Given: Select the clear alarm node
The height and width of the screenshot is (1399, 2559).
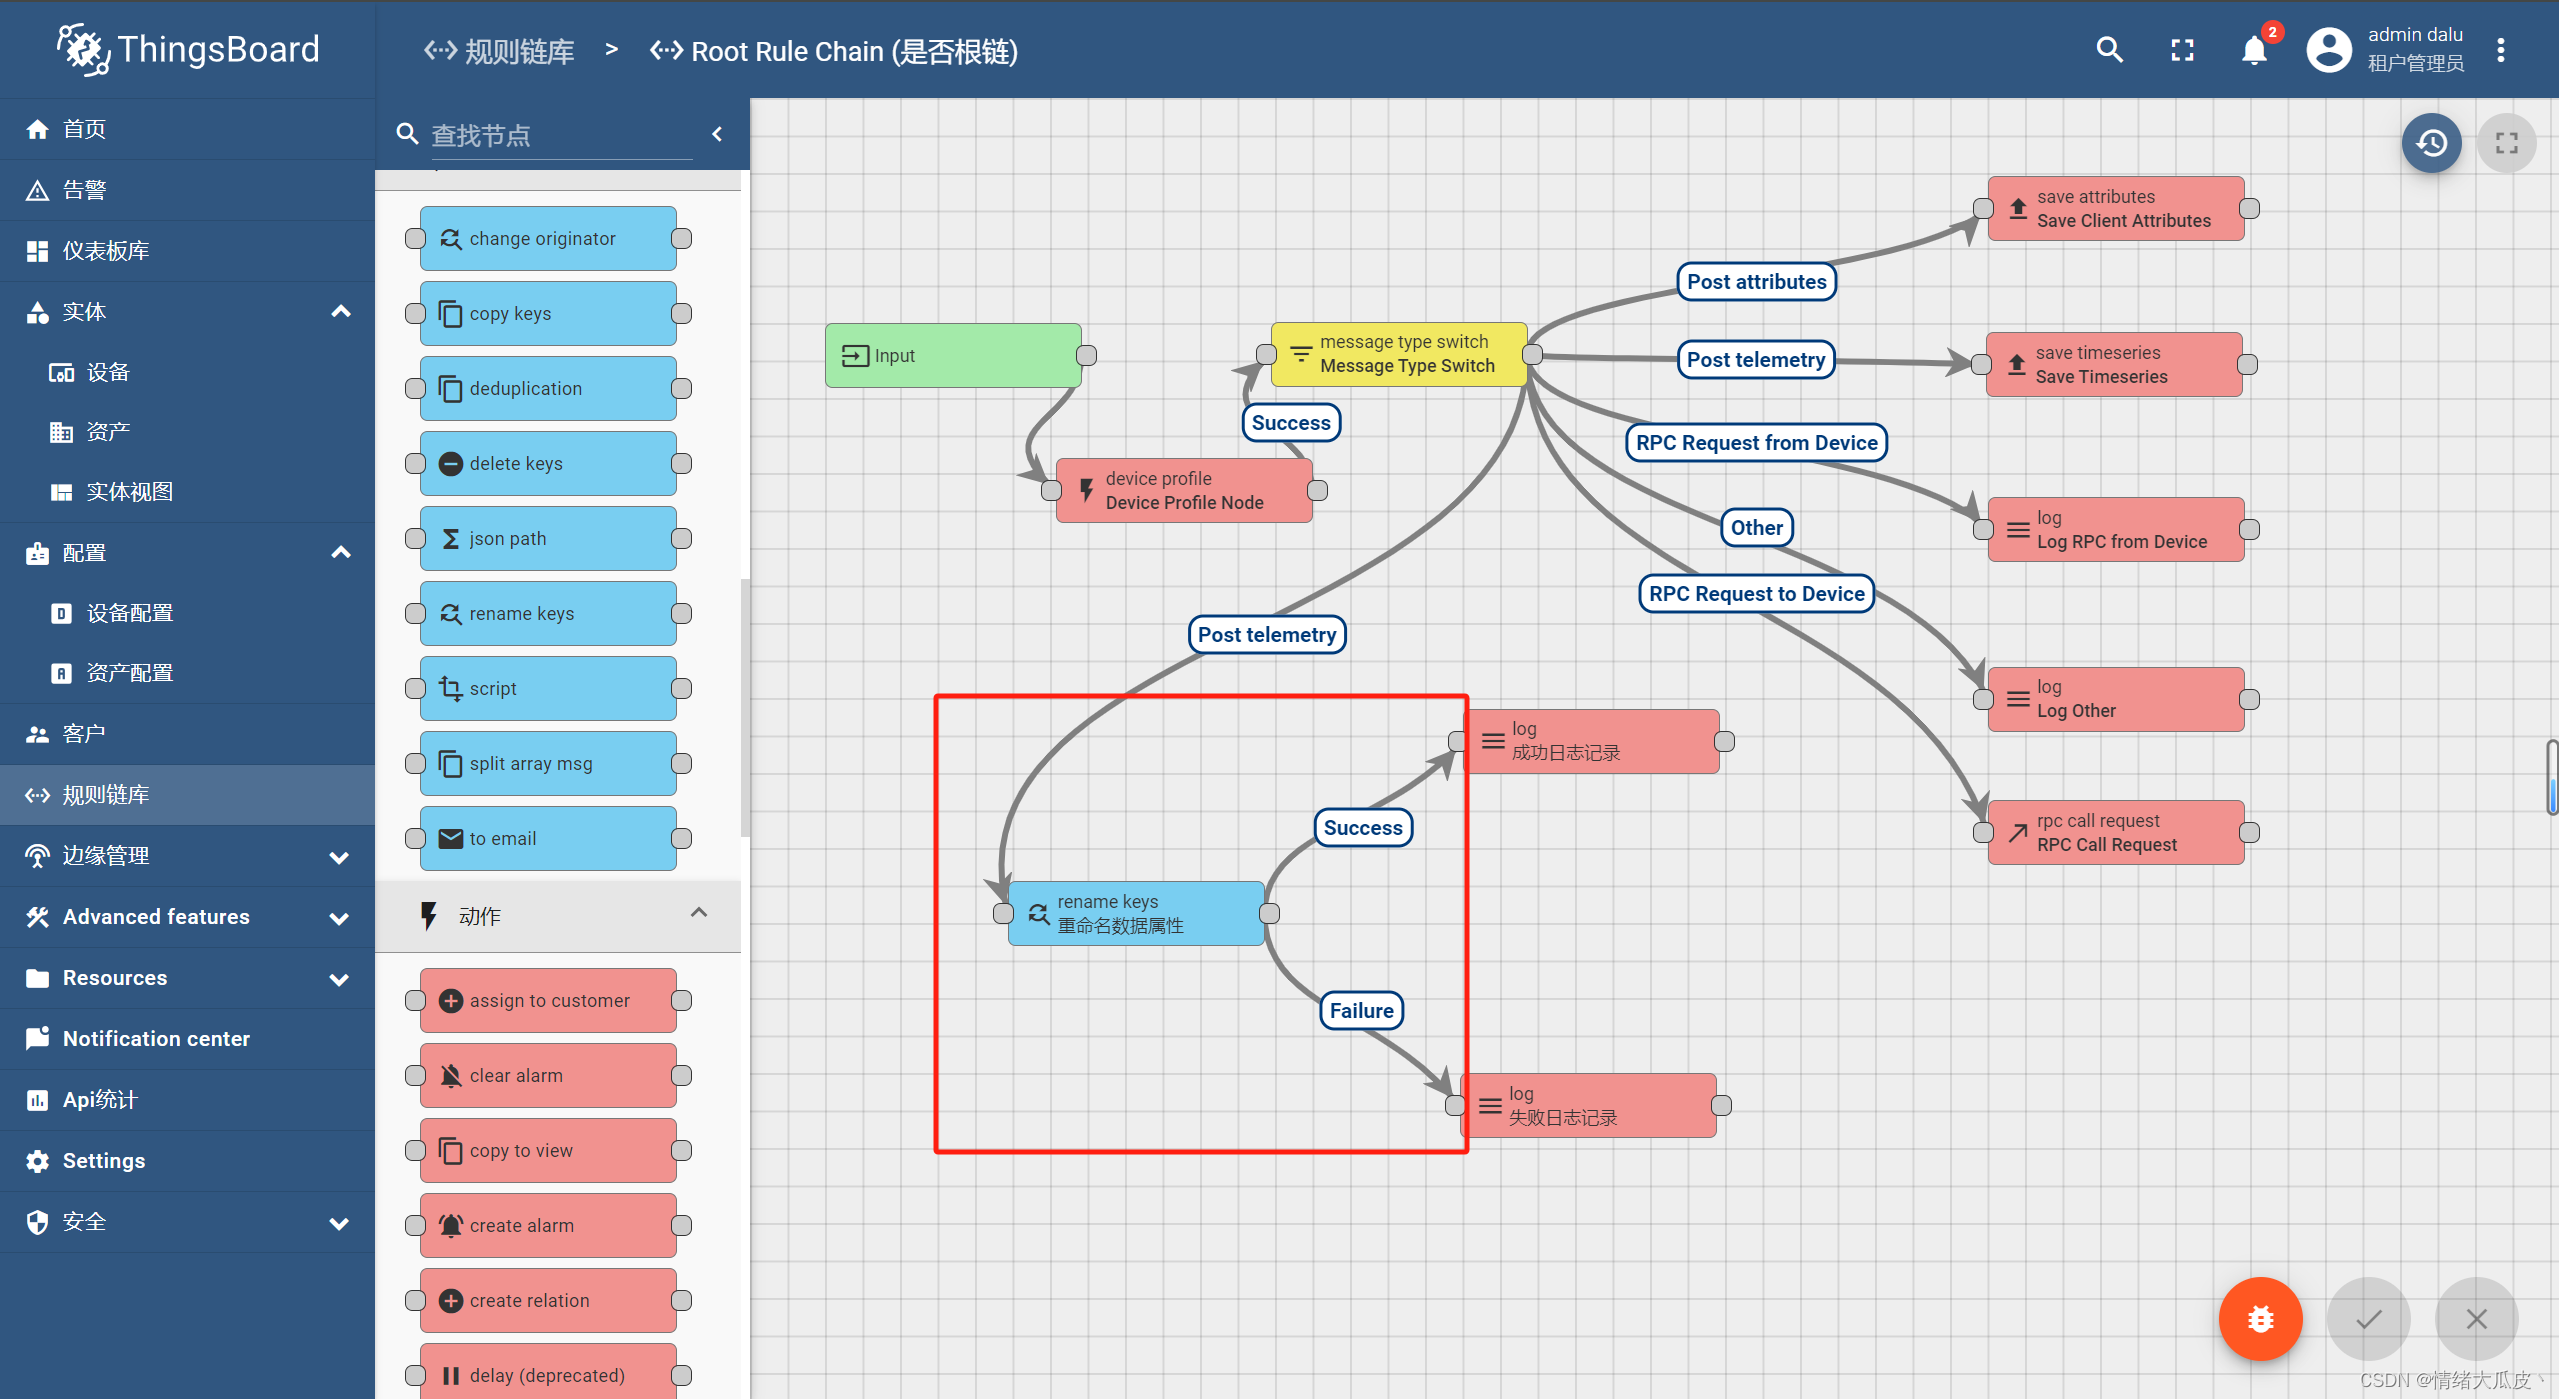Looking at the screenshot, I should pos(548,1075).
